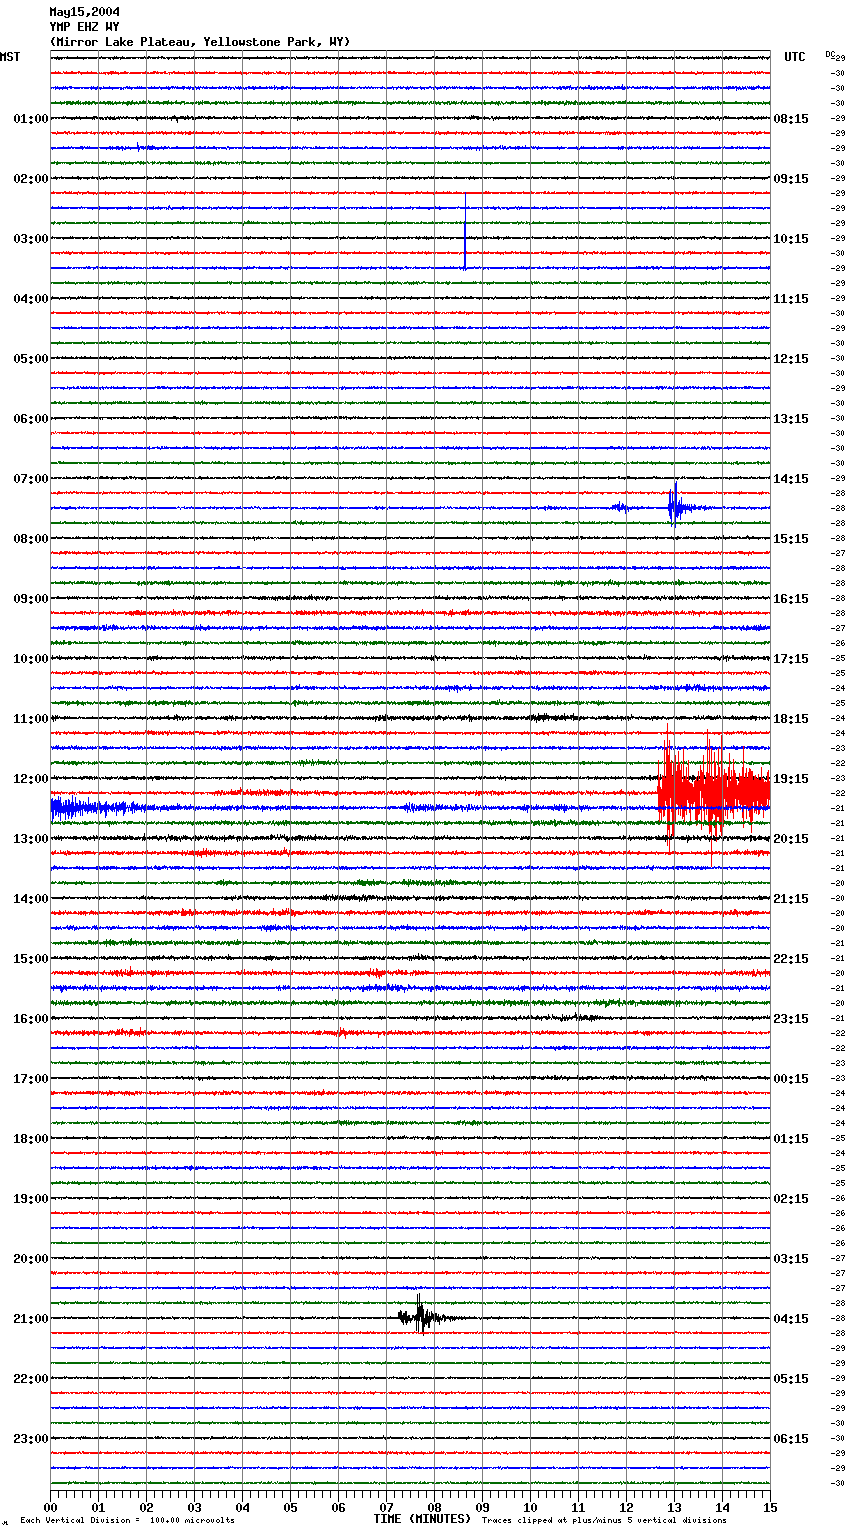
Task: Select the 23:00 MST row label
Action: pos(31,1439)
